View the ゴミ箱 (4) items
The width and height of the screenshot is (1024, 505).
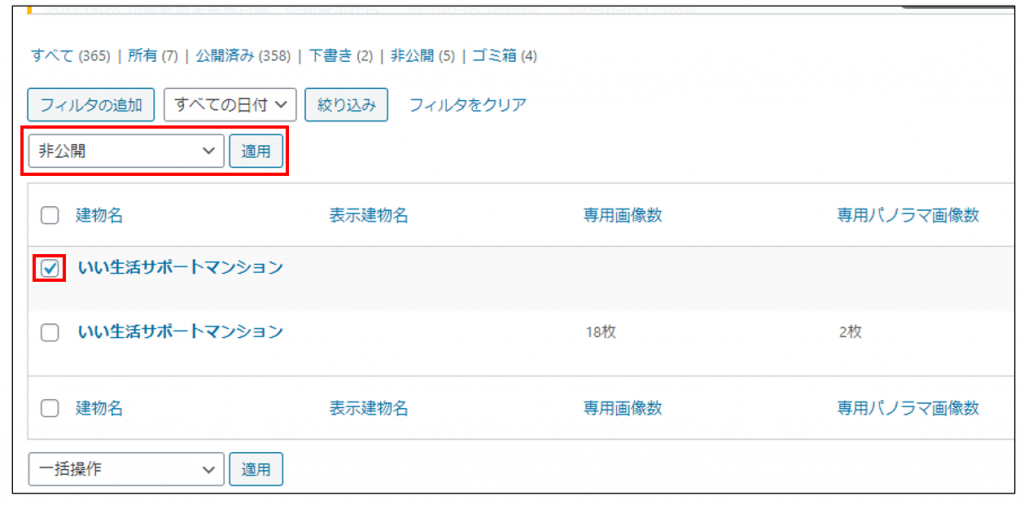pos(504,56)
